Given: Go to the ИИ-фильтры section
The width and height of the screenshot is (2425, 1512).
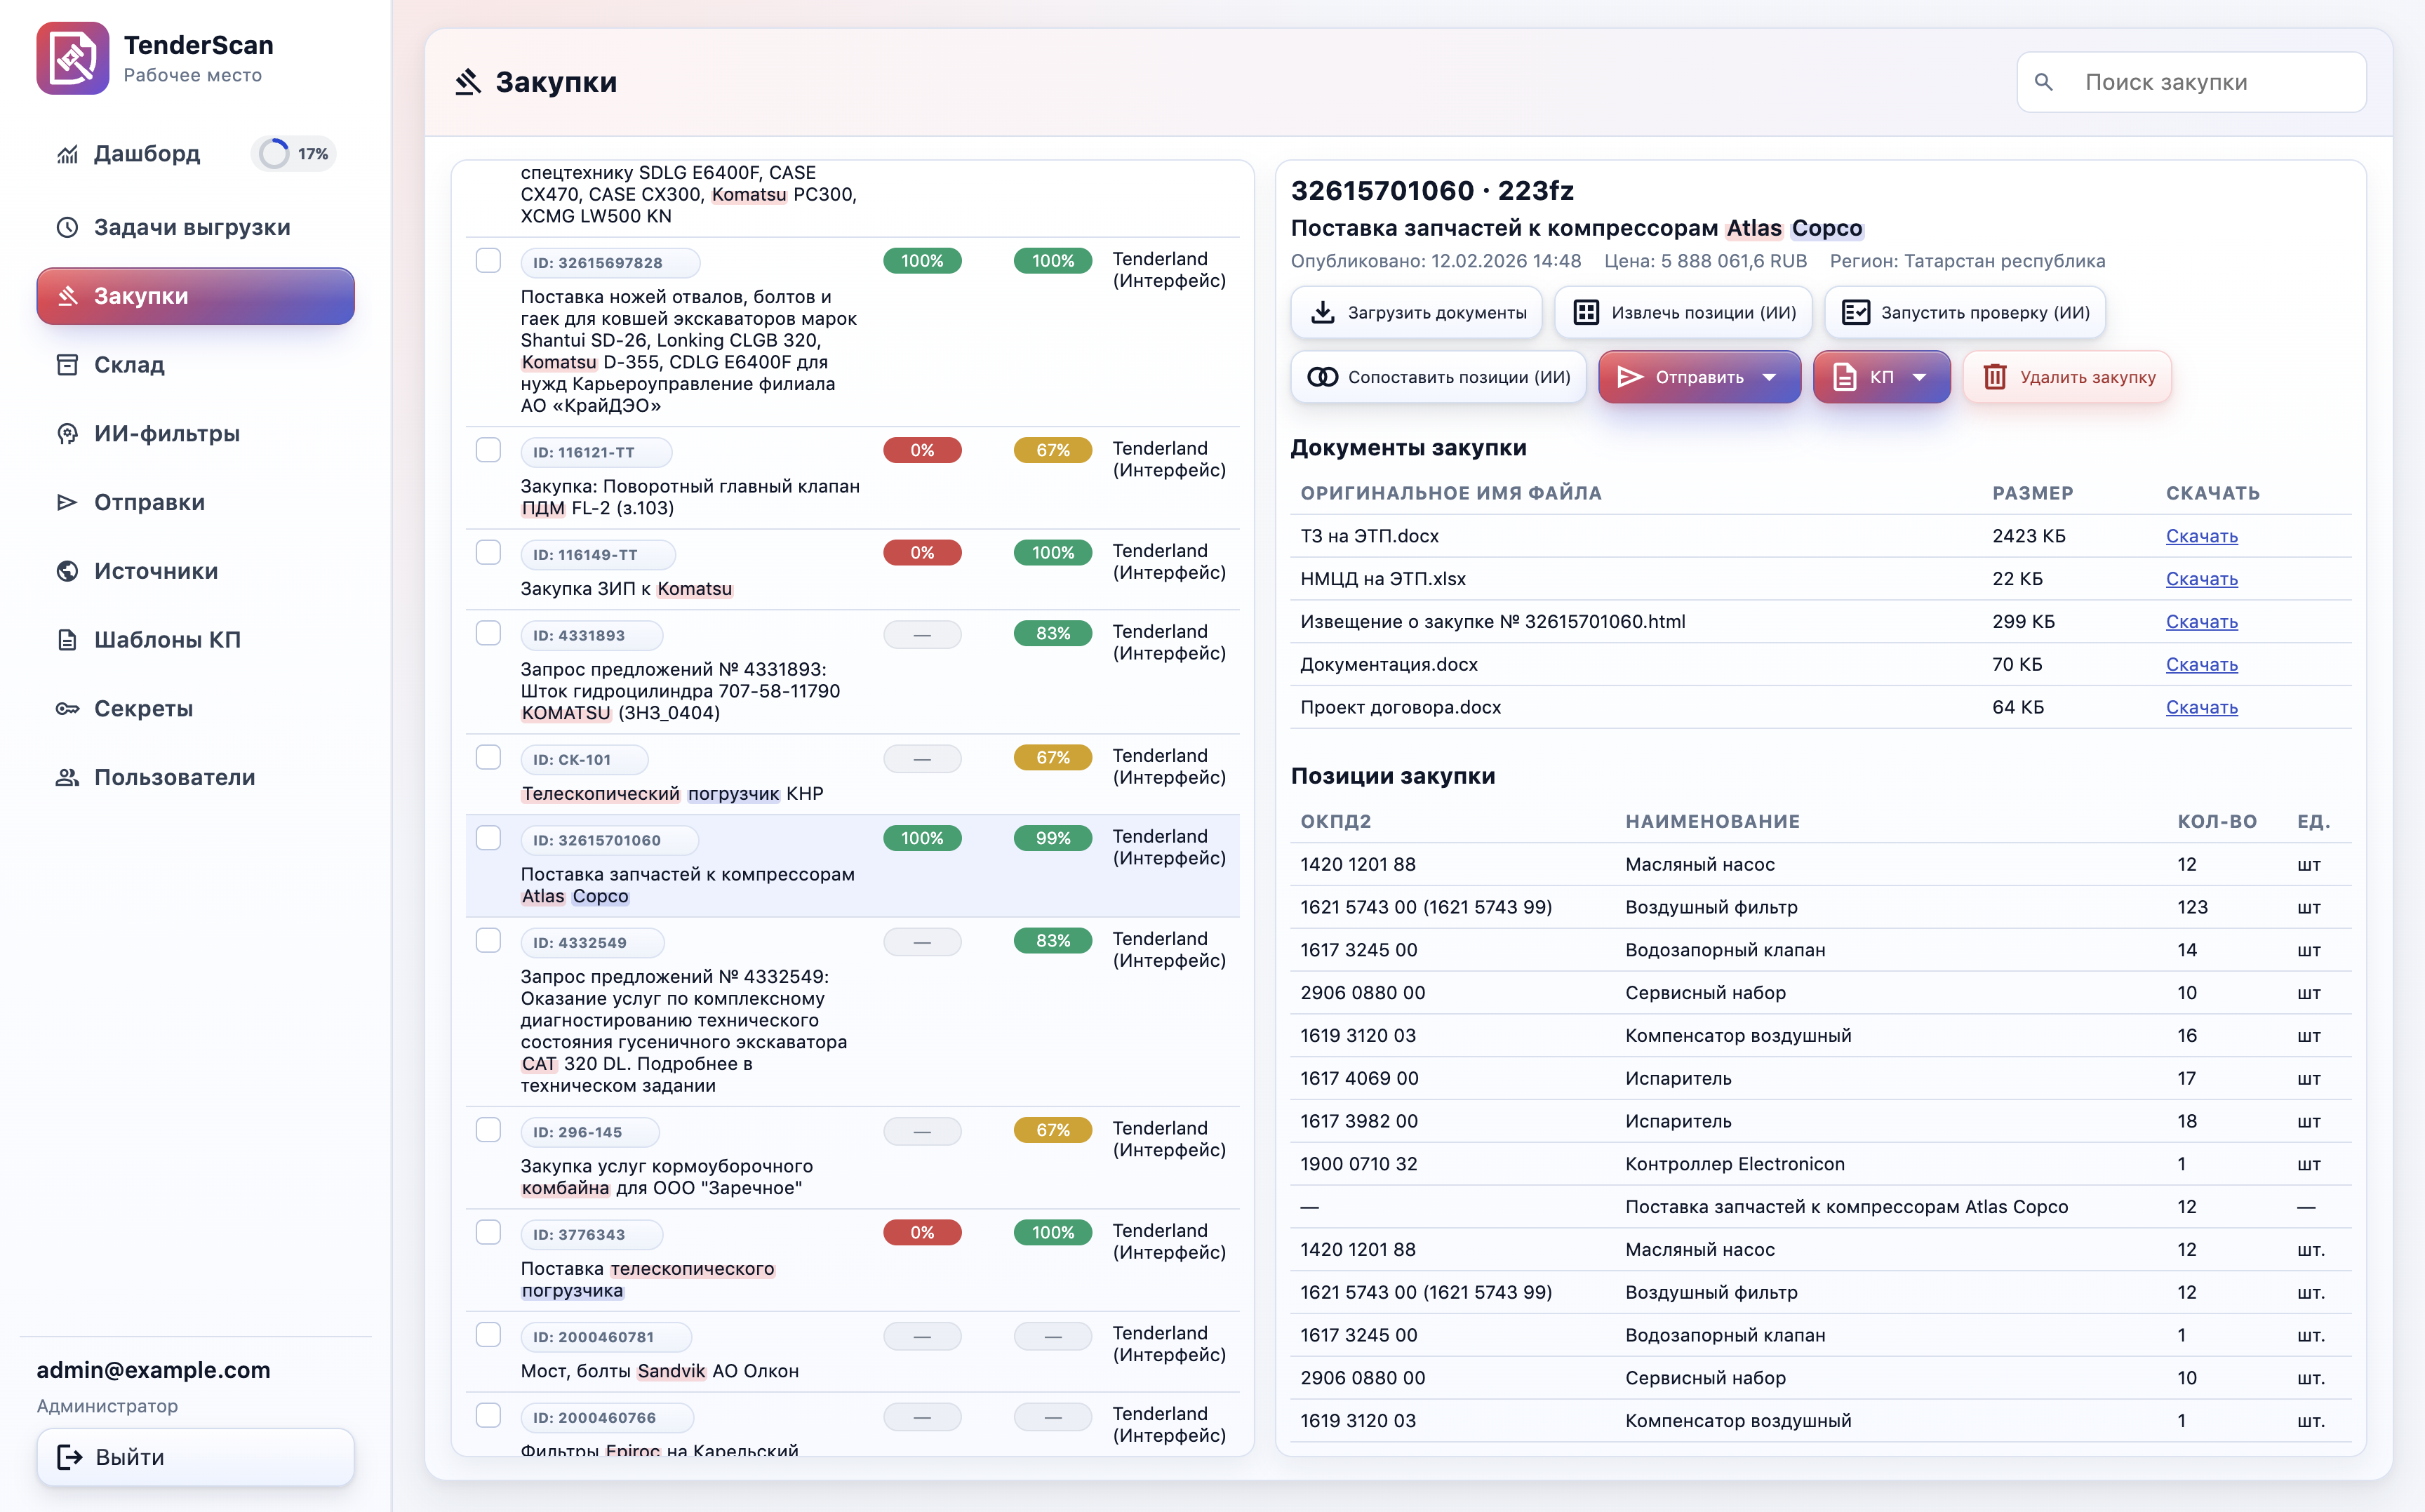Looking at the screenshot, I should pos(166,433).
